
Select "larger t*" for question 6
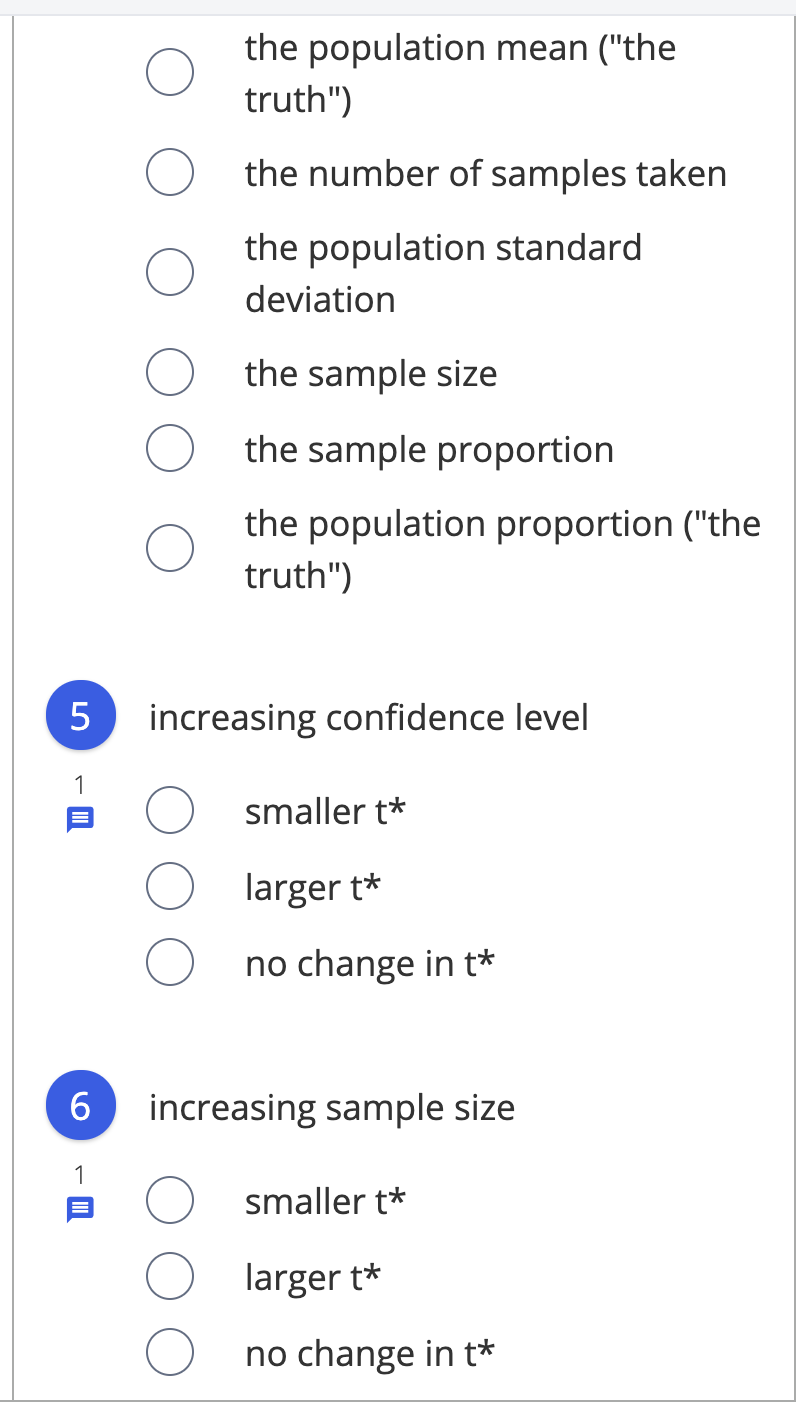pyautogui.click(x=169, y=1275)
